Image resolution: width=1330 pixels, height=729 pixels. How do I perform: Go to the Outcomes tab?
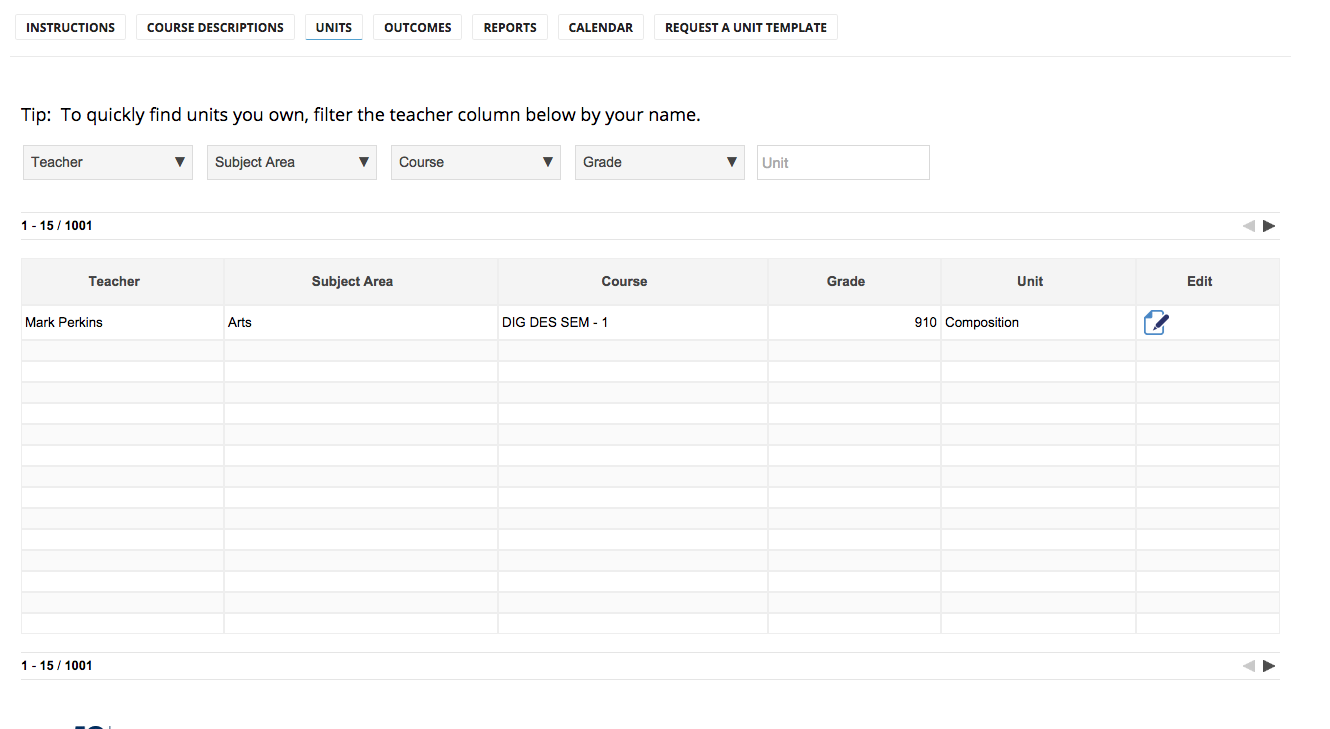[x=418, y=28]
